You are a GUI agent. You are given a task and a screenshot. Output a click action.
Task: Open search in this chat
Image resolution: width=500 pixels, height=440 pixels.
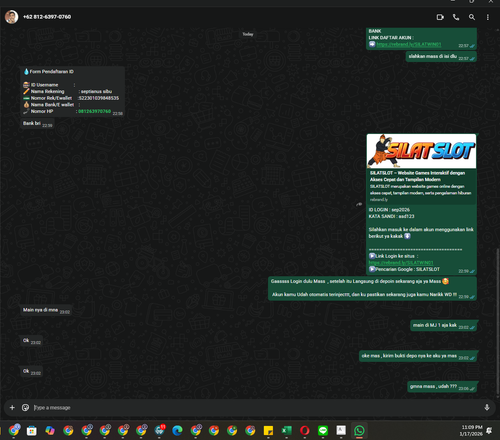(x=472, y=17)
